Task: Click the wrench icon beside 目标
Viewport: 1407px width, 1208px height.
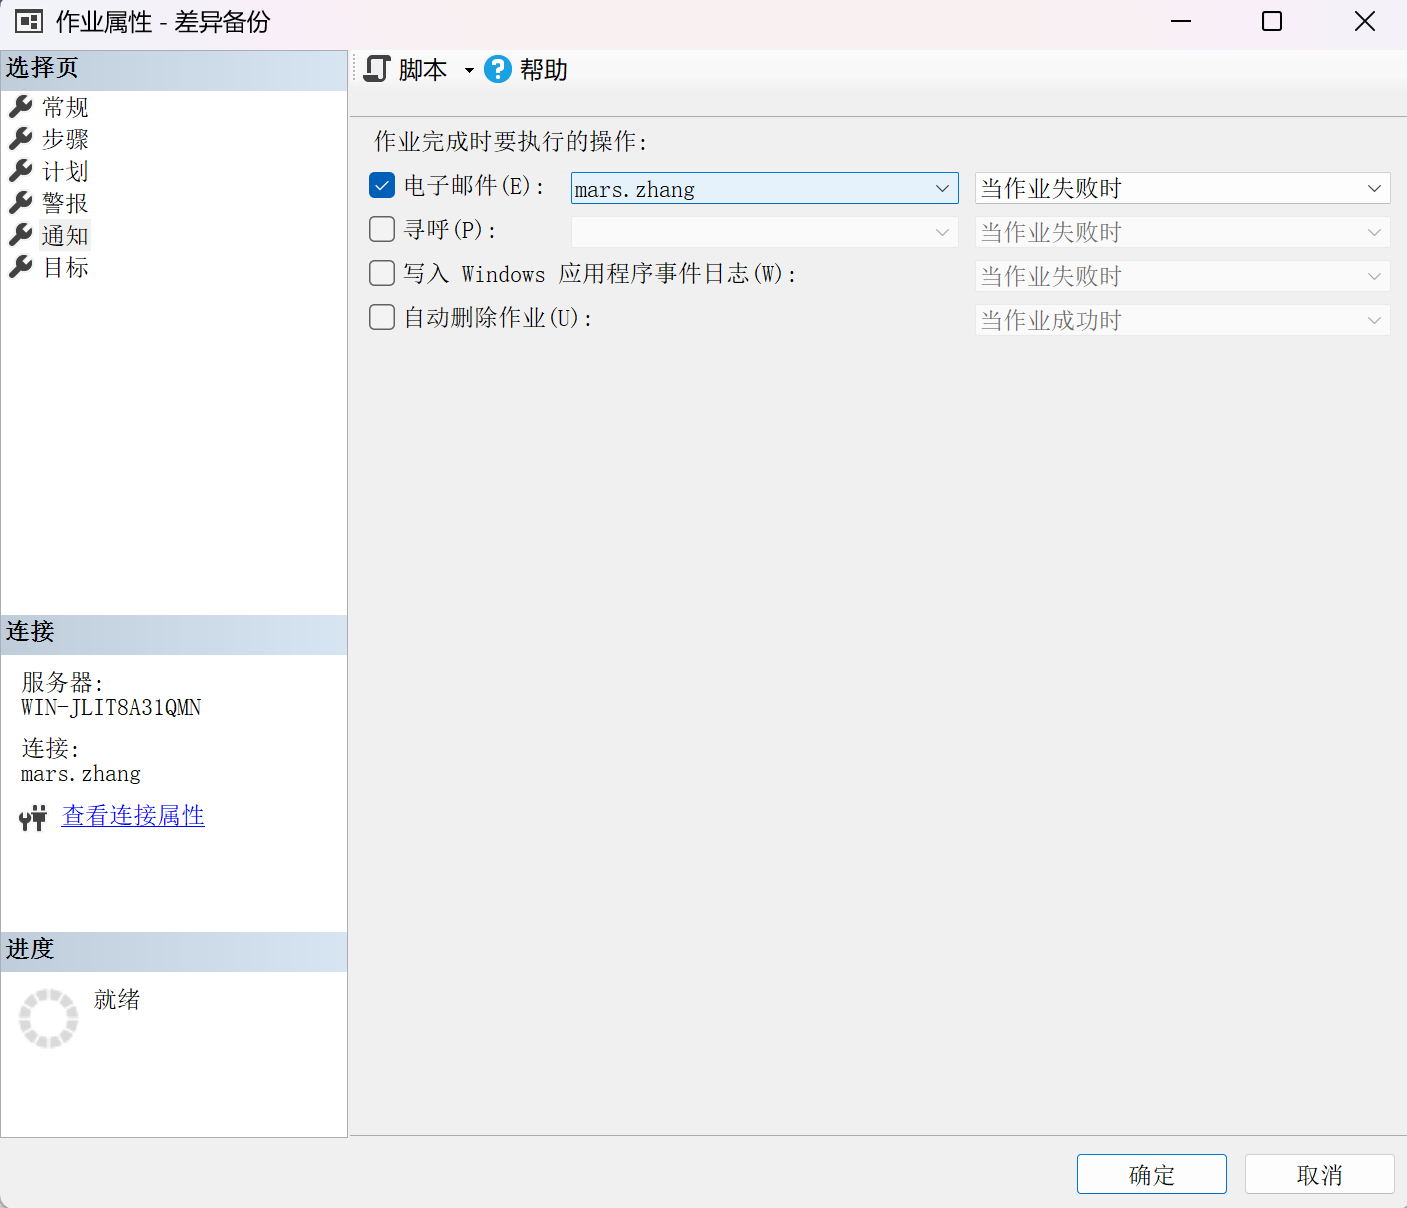Action: [20, 266]
